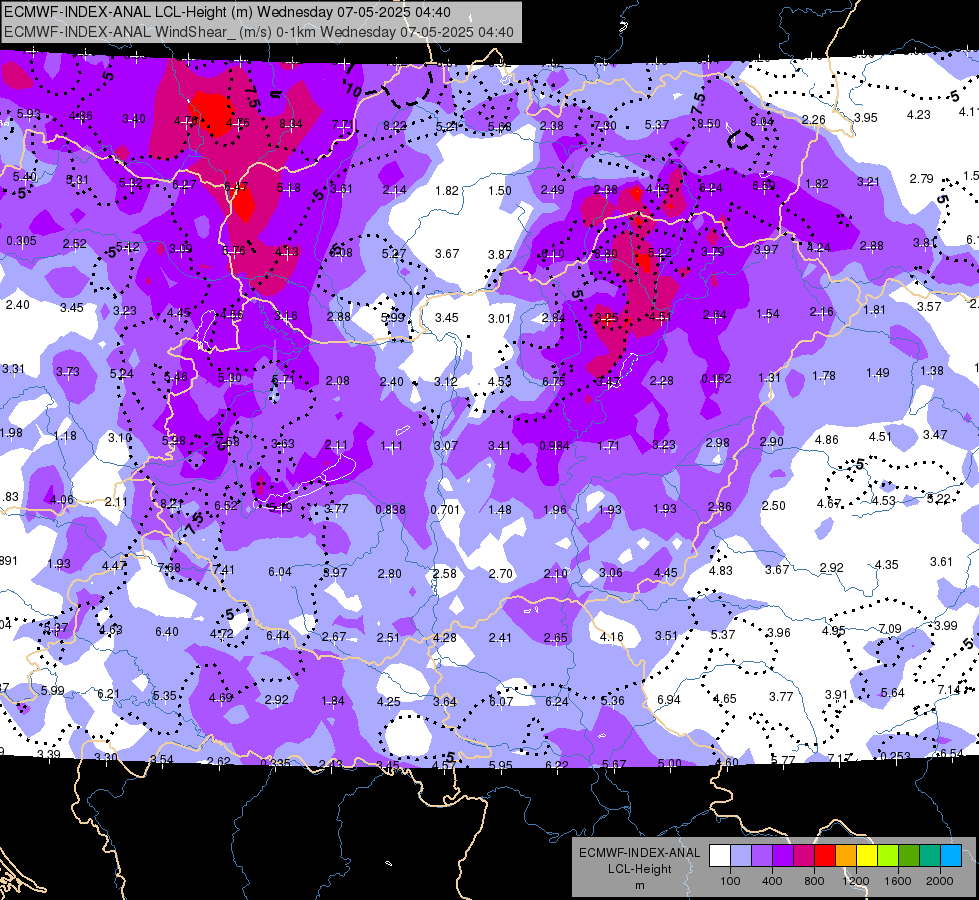Click the wind shear value 0.152
979x900 pixels.
coord(716,378)
